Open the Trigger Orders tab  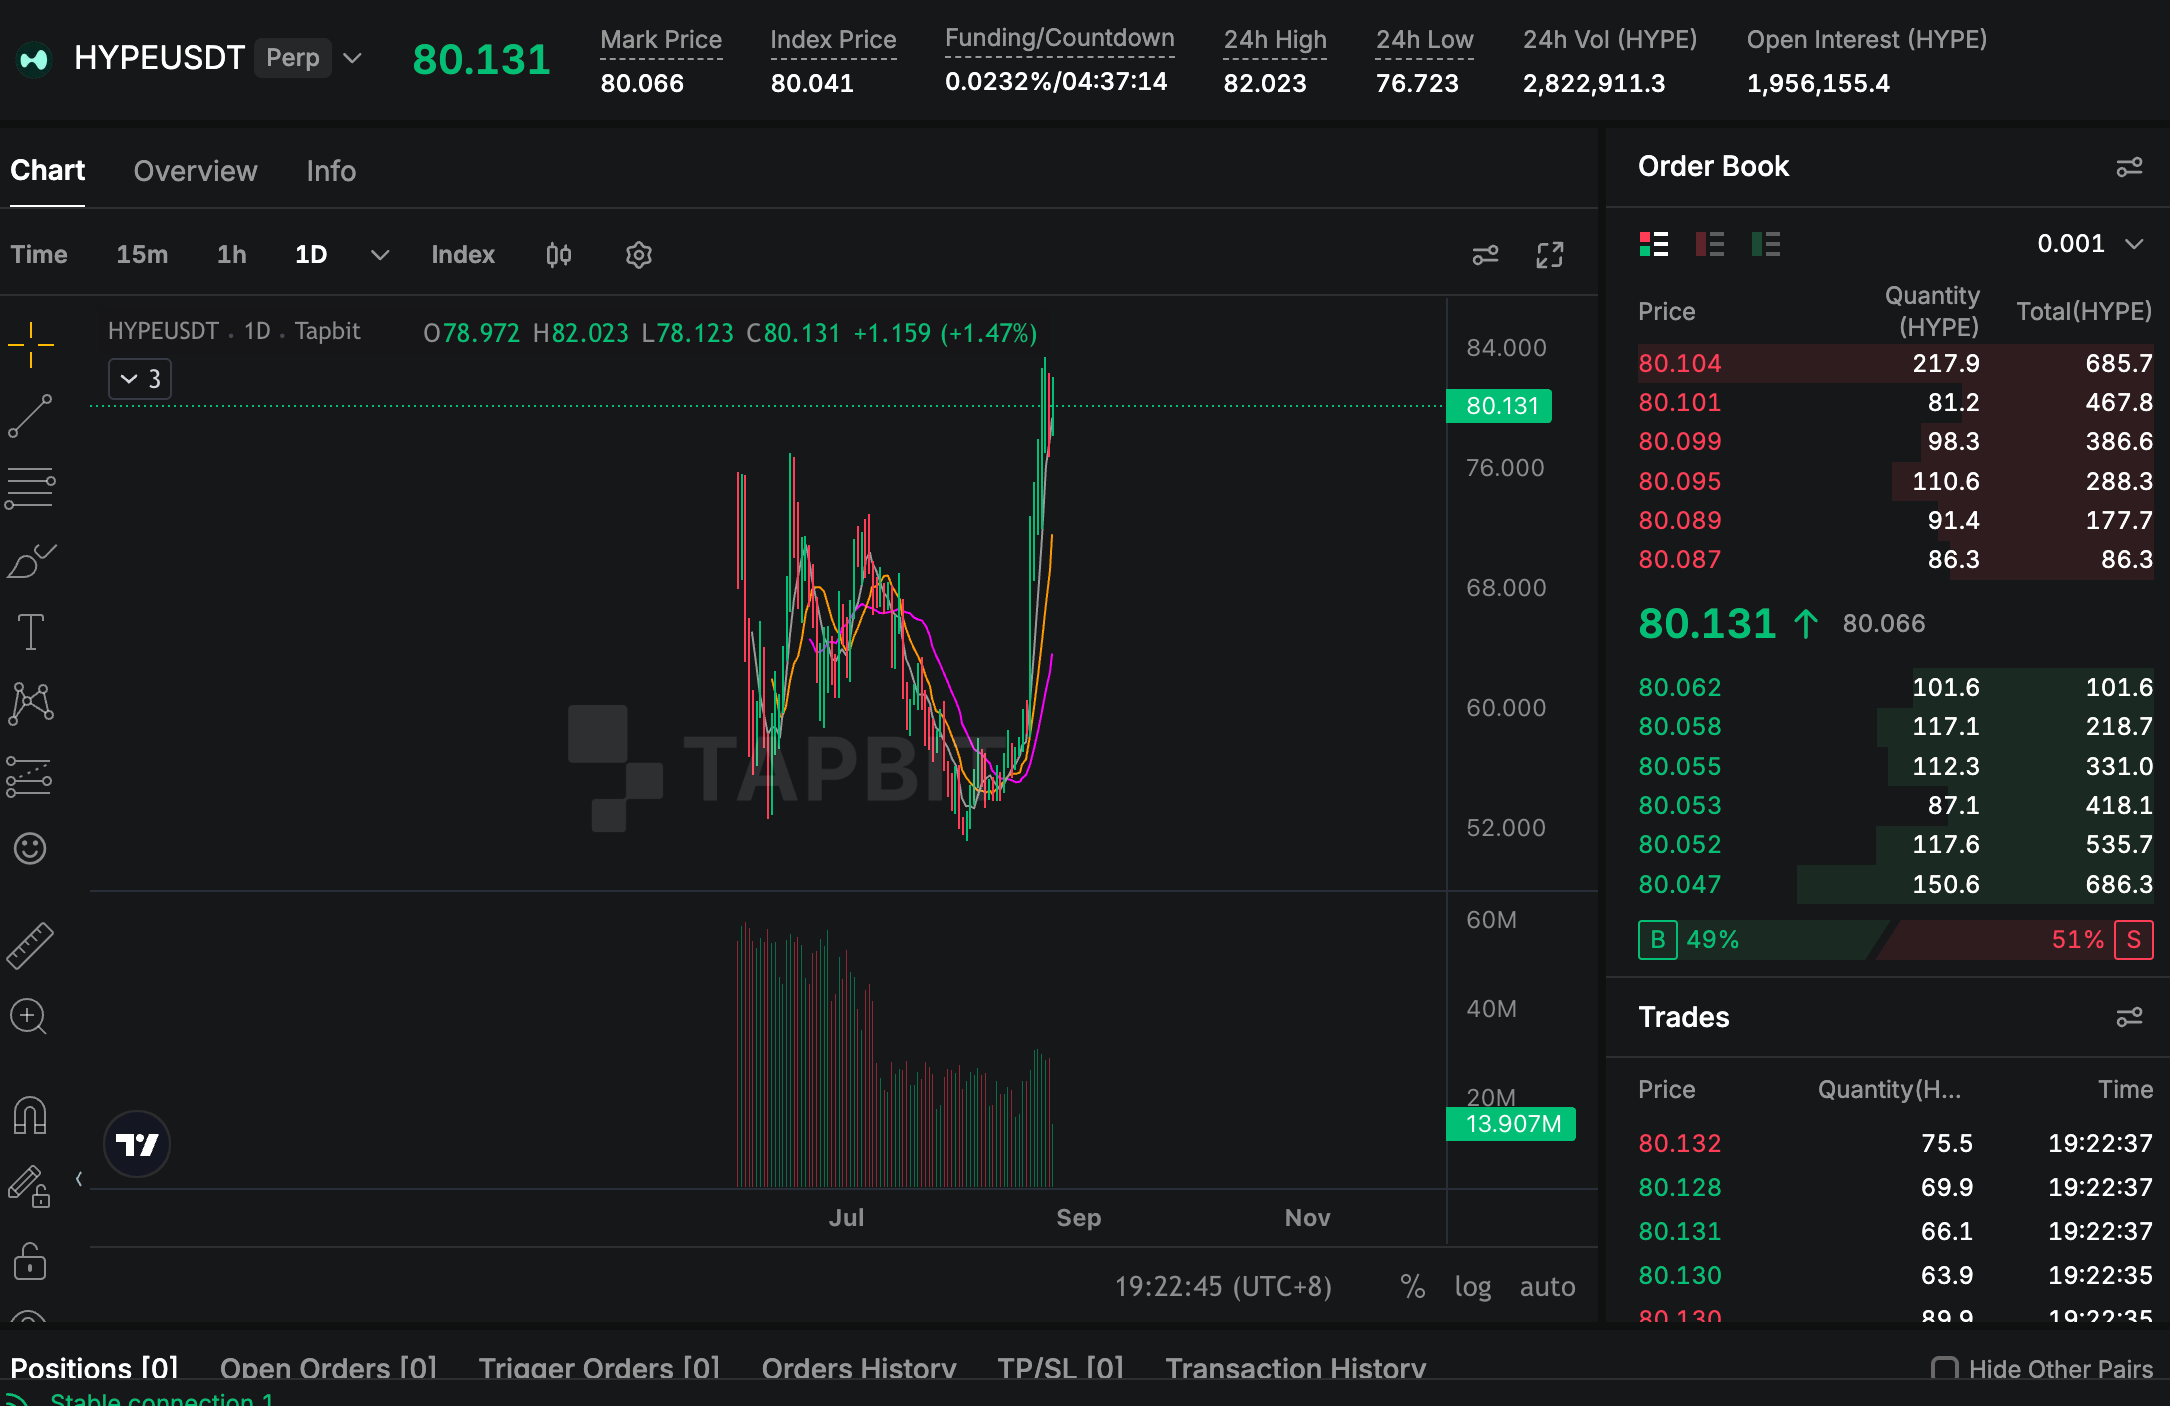[599, 1368]
